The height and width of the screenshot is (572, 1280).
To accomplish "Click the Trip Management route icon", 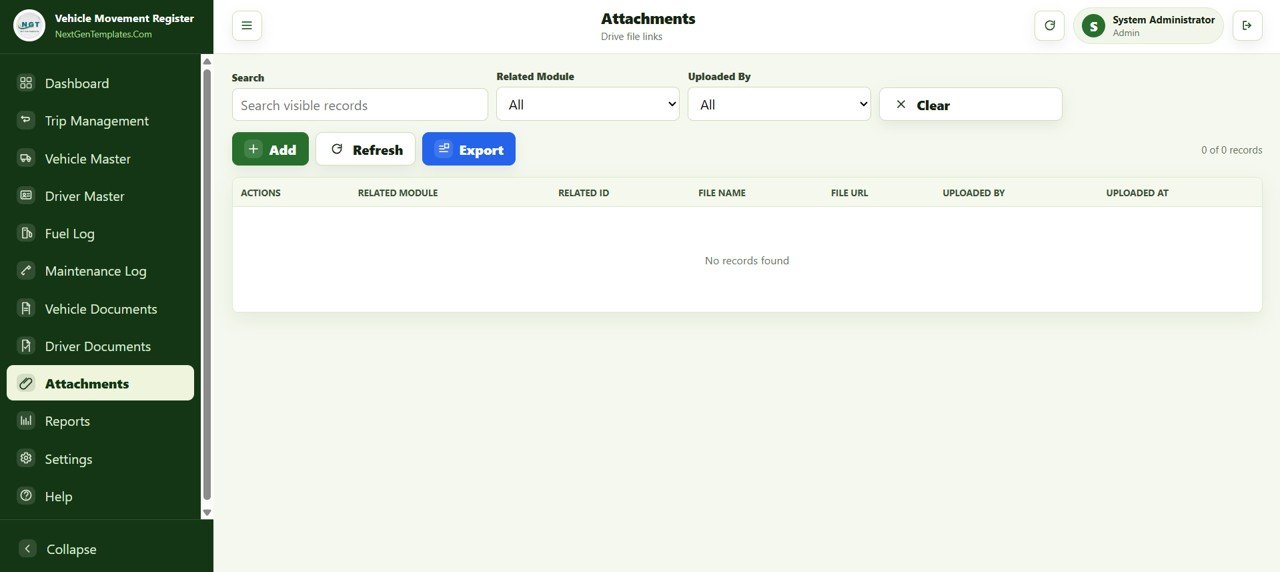I will [x=26, y=120].
